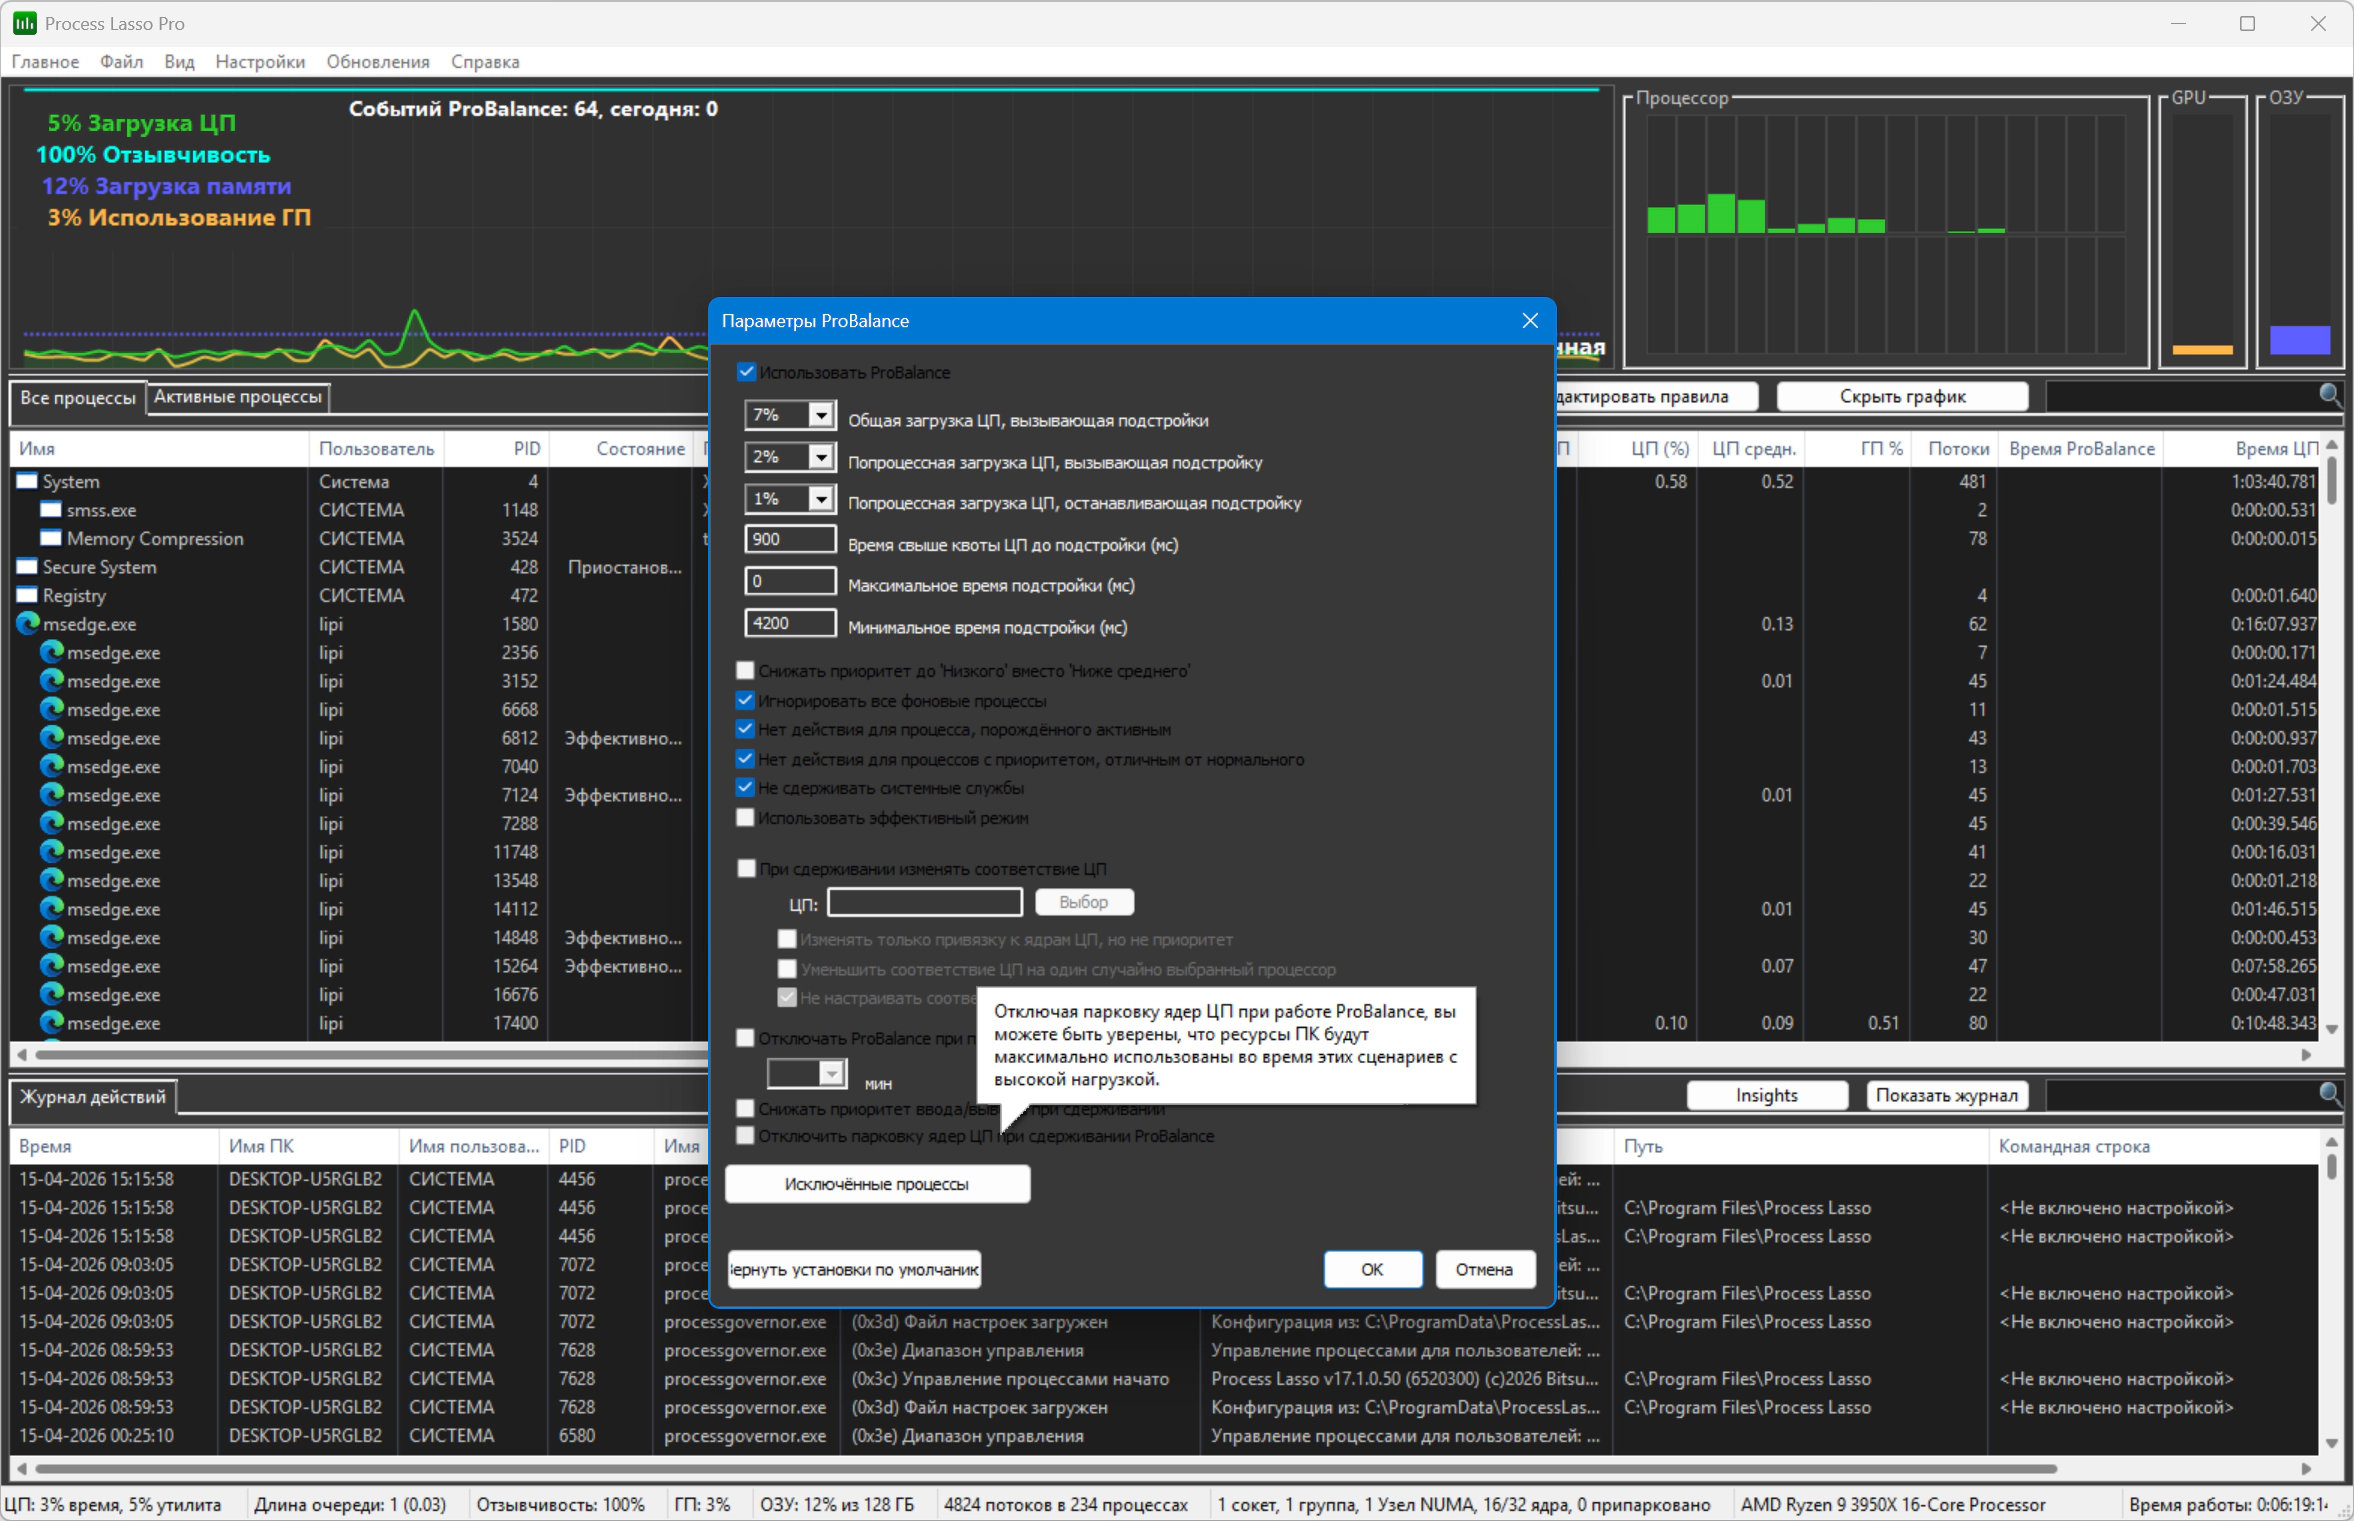Click the search magnifier icon in log panel
The height and width of the screenshot is (1521, 2354).
(x=2329, y=1095)
